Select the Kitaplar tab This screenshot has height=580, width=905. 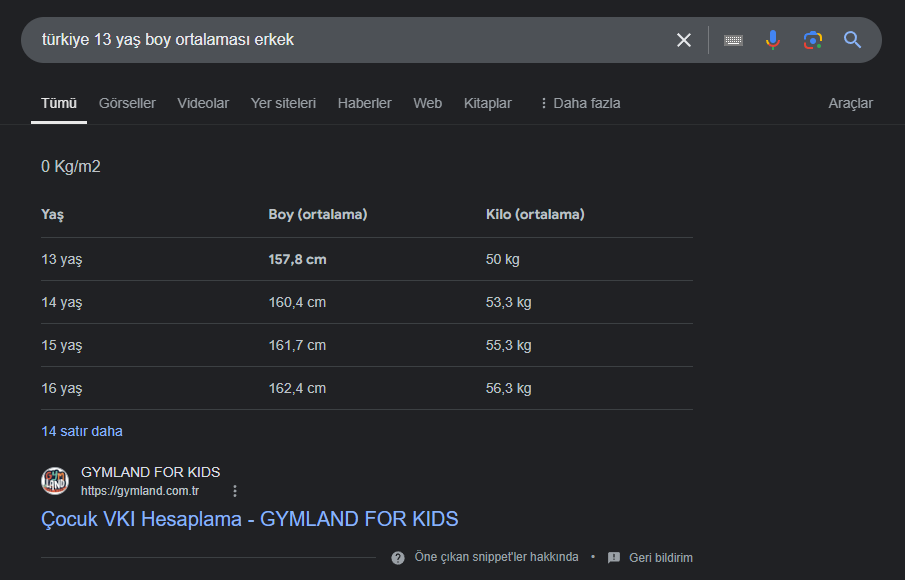pos(487,103)
